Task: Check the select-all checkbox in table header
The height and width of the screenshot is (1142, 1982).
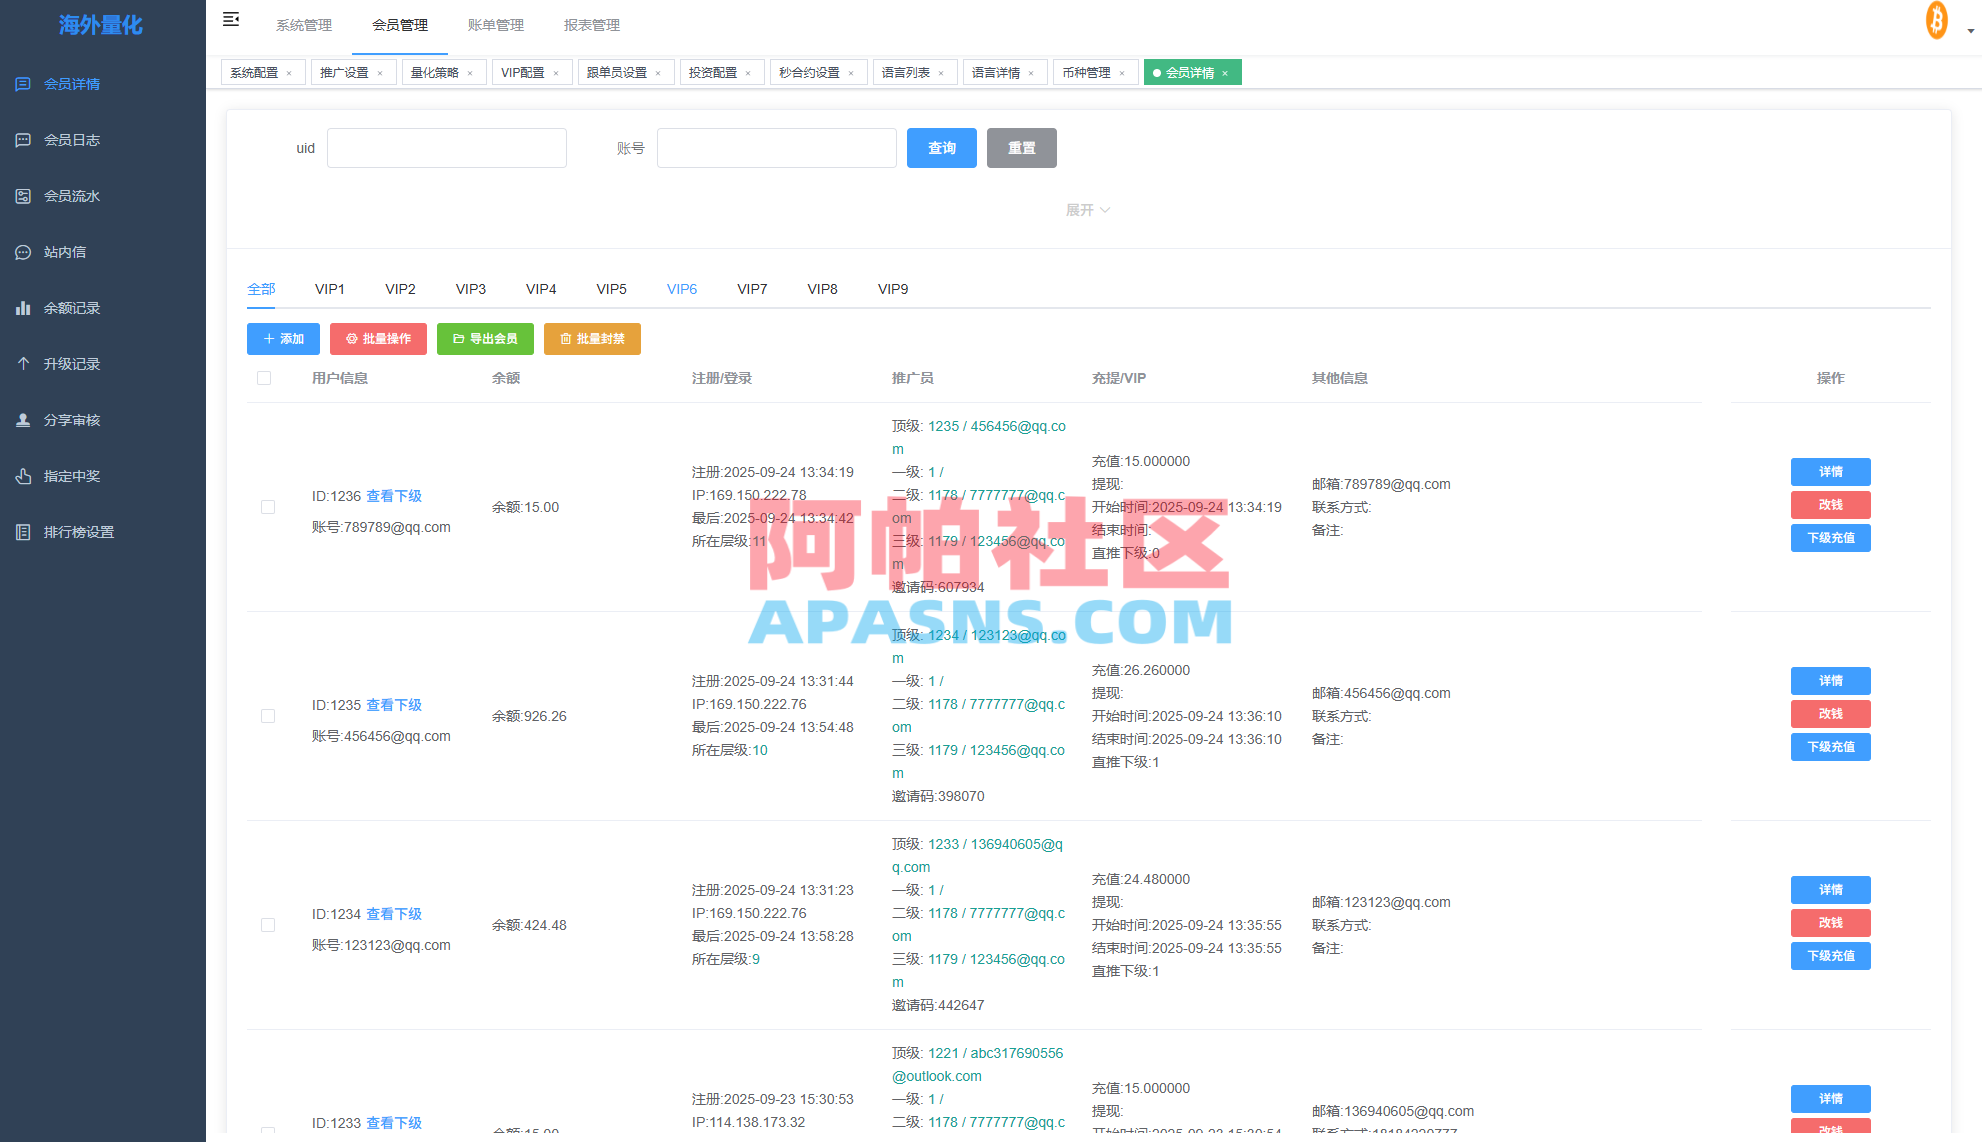Action: (264, 377)
